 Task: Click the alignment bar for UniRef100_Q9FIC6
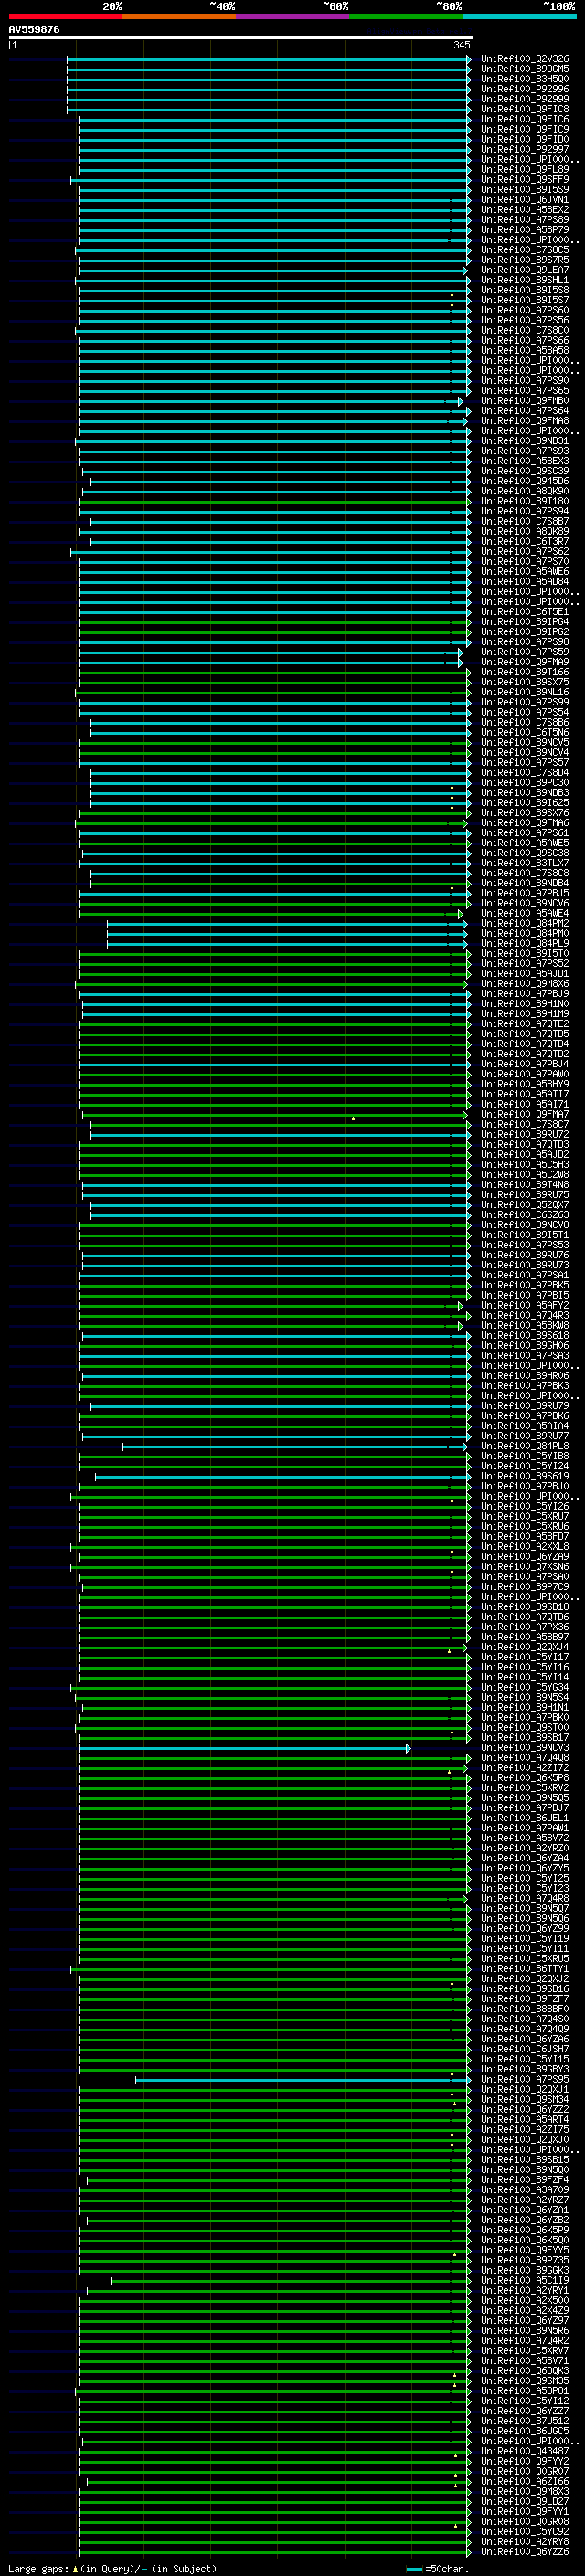274,119
